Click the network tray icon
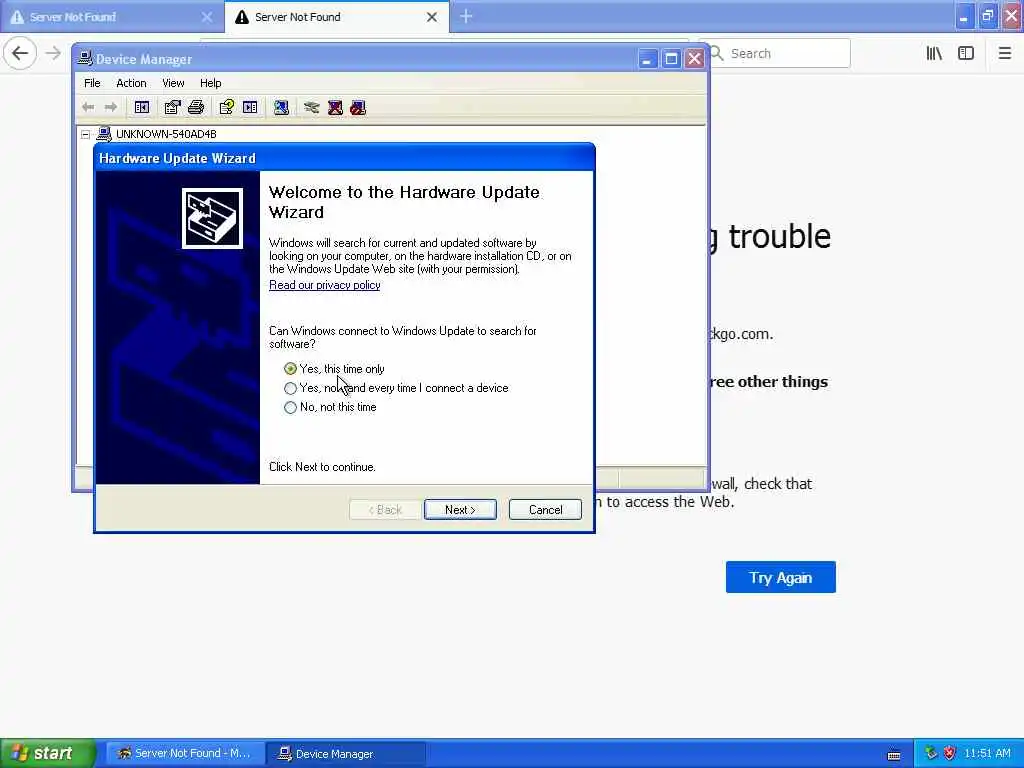This screenshot has height=768, width=1024. [x=931, y=753]
